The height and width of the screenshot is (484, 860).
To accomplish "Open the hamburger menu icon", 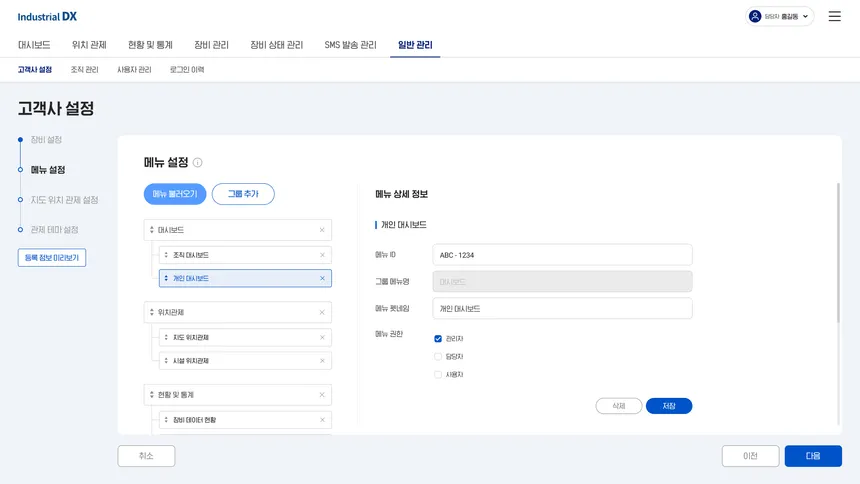I will (x=834, y=16).
